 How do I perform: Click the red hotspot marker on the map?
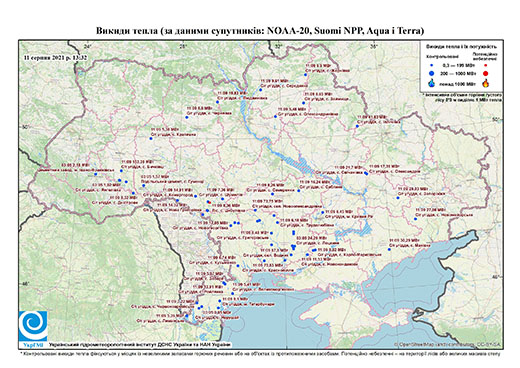[x=209, y=202]
